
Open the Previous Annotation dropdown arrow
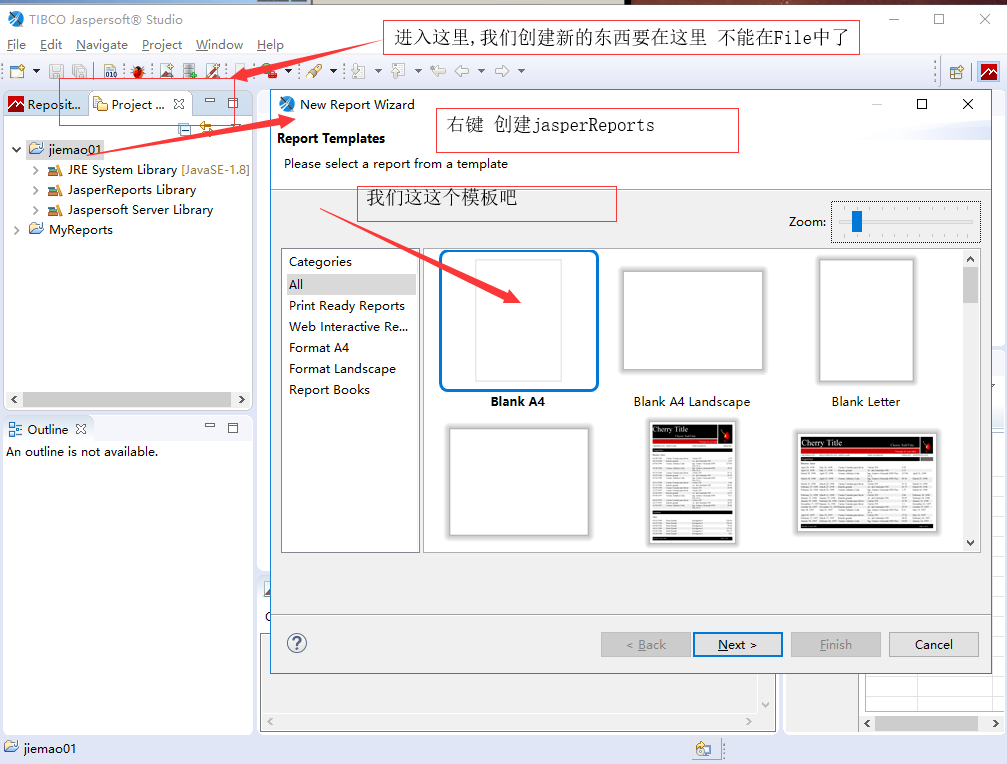tap(418, 71)
